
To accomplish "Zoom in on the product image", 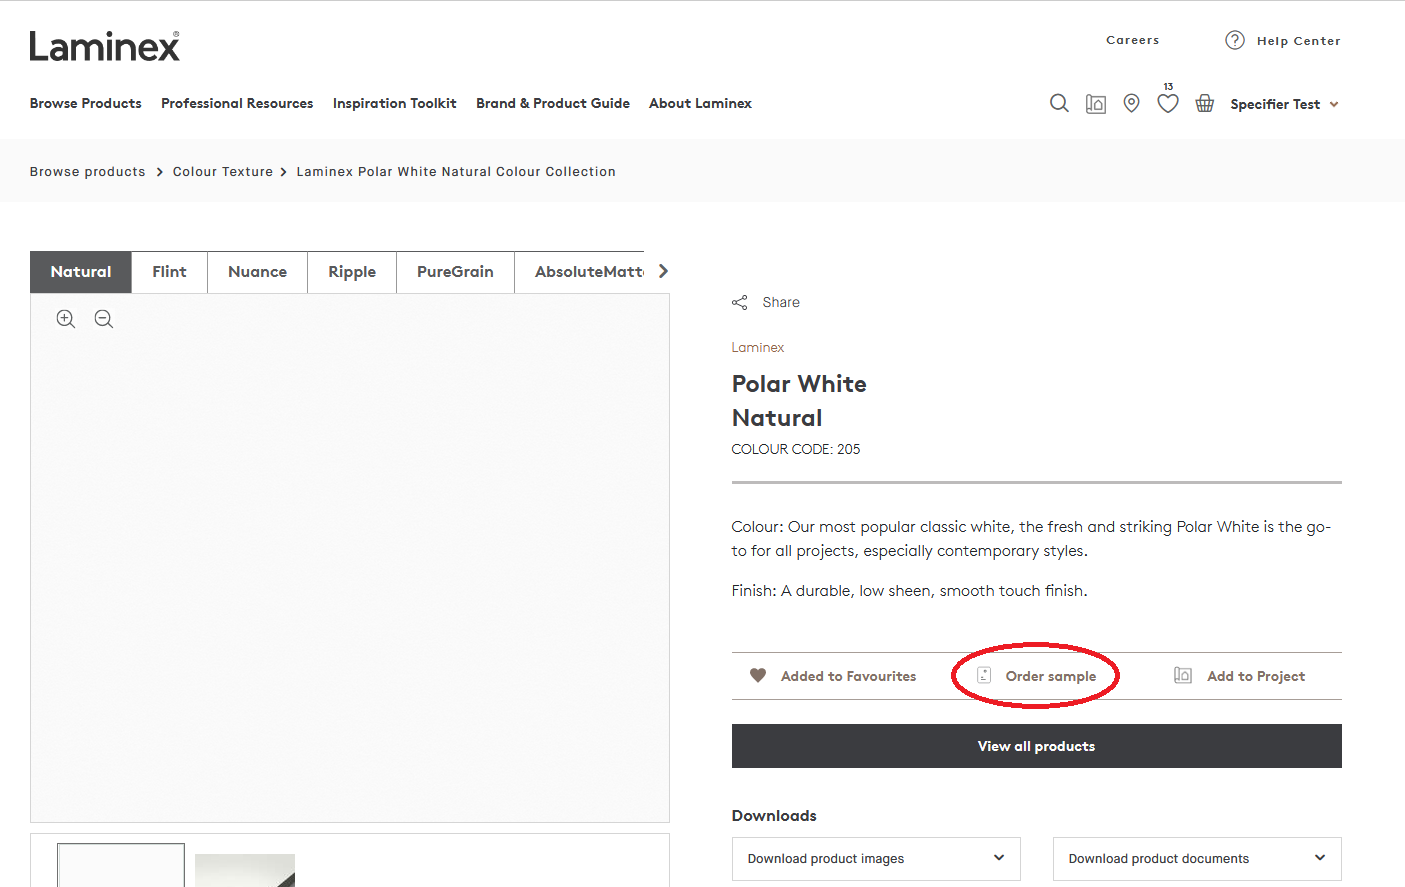I will [66, 319].
